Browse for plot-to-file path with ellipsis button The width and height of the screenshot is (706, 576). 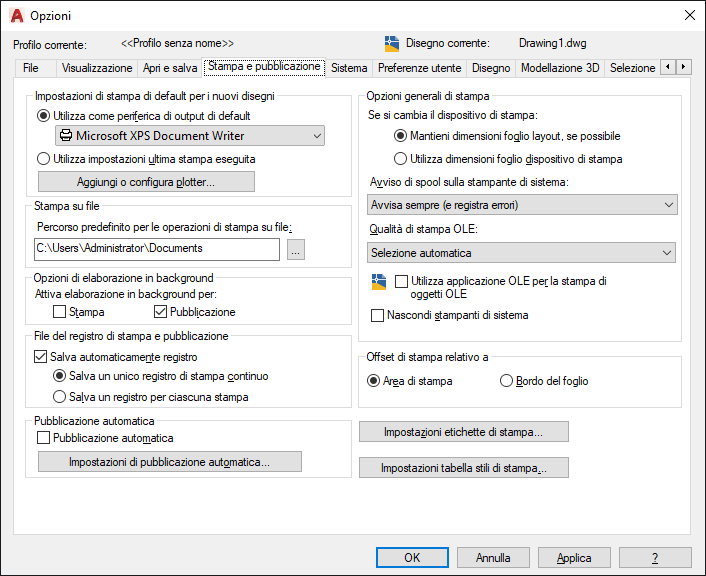pos(296,249)
